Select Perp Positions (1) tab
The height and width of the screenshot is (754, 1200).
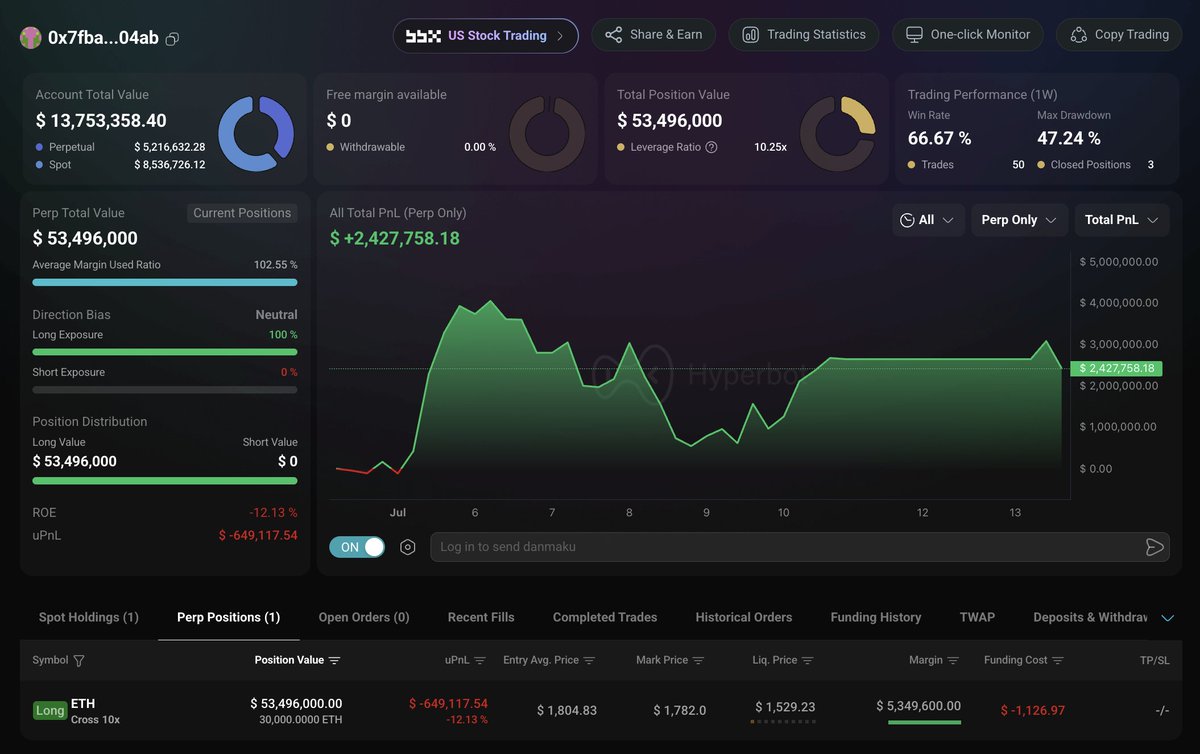[228, 617]
